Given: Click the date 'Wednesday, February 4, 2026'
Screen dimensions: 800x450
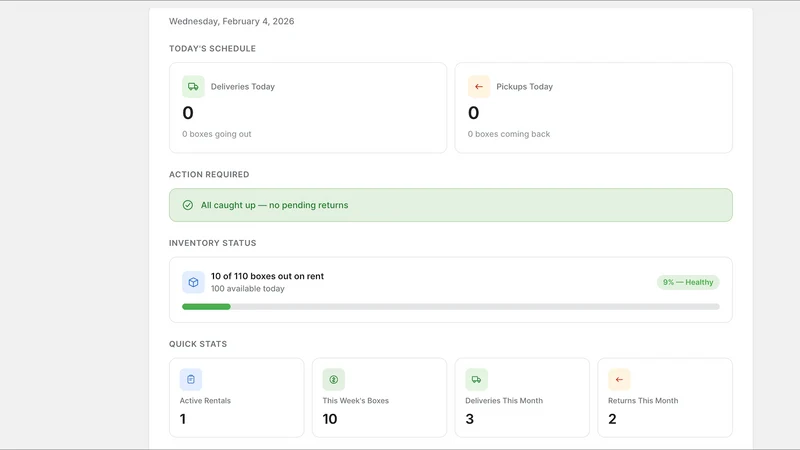Looking at the screenshot, I should click(x=232, y=21).
